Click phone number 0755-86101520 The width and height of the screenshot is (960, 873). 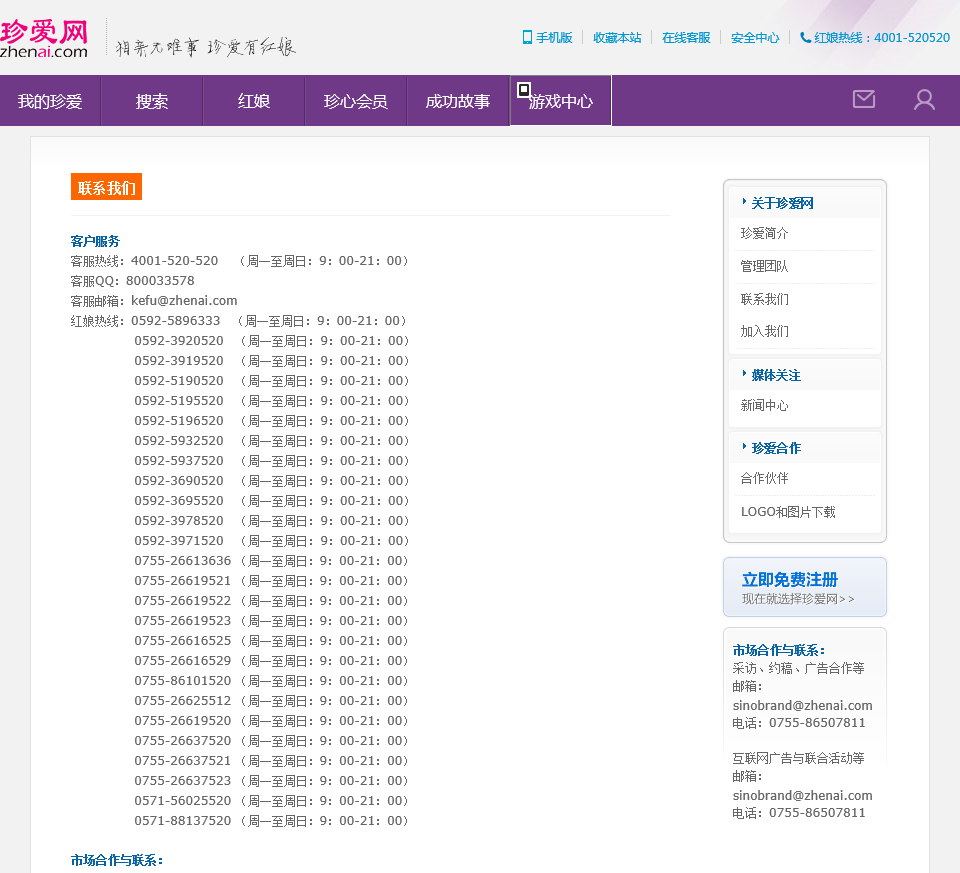pyautogui.click(x=182, y=681)
